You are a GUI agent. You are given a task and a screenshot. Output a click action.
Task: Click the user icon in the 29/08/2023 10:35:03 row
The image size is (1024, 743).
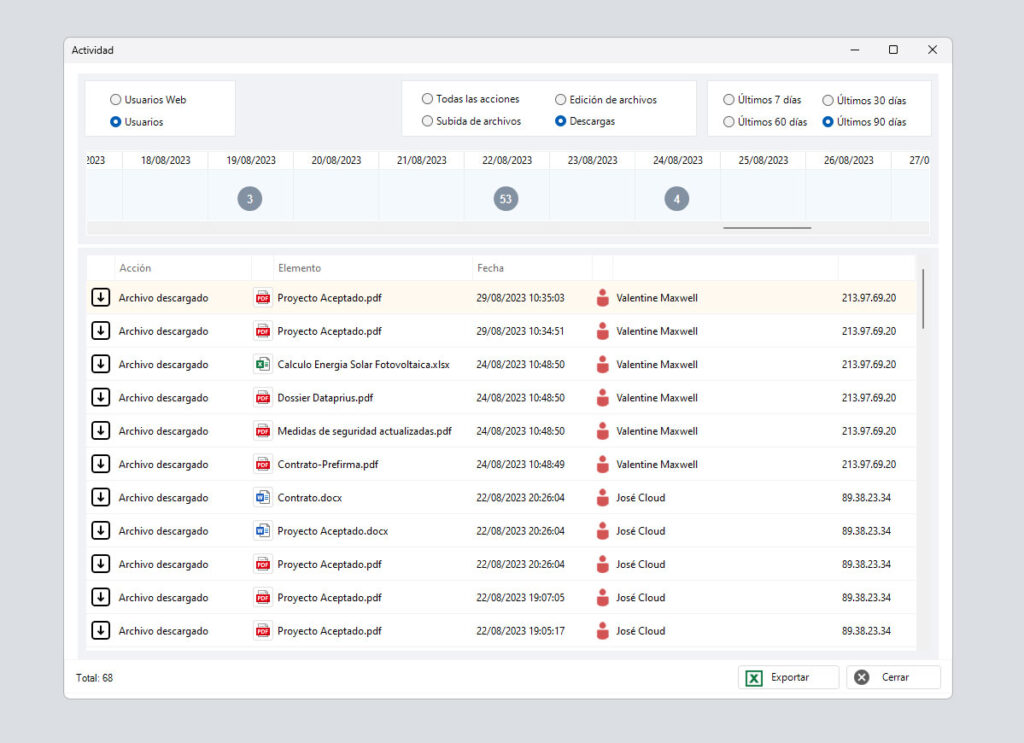pyautogui.click(x=603, y=297)
